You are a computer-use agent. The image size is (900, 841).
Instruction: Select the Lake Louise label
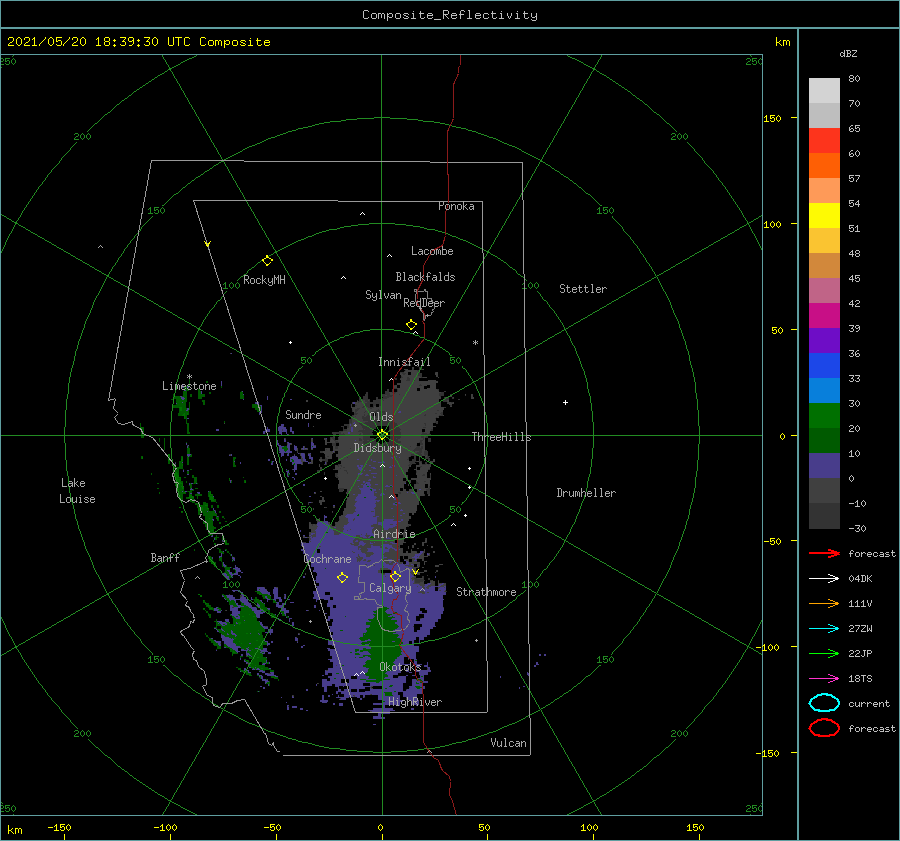pos(77,491)
